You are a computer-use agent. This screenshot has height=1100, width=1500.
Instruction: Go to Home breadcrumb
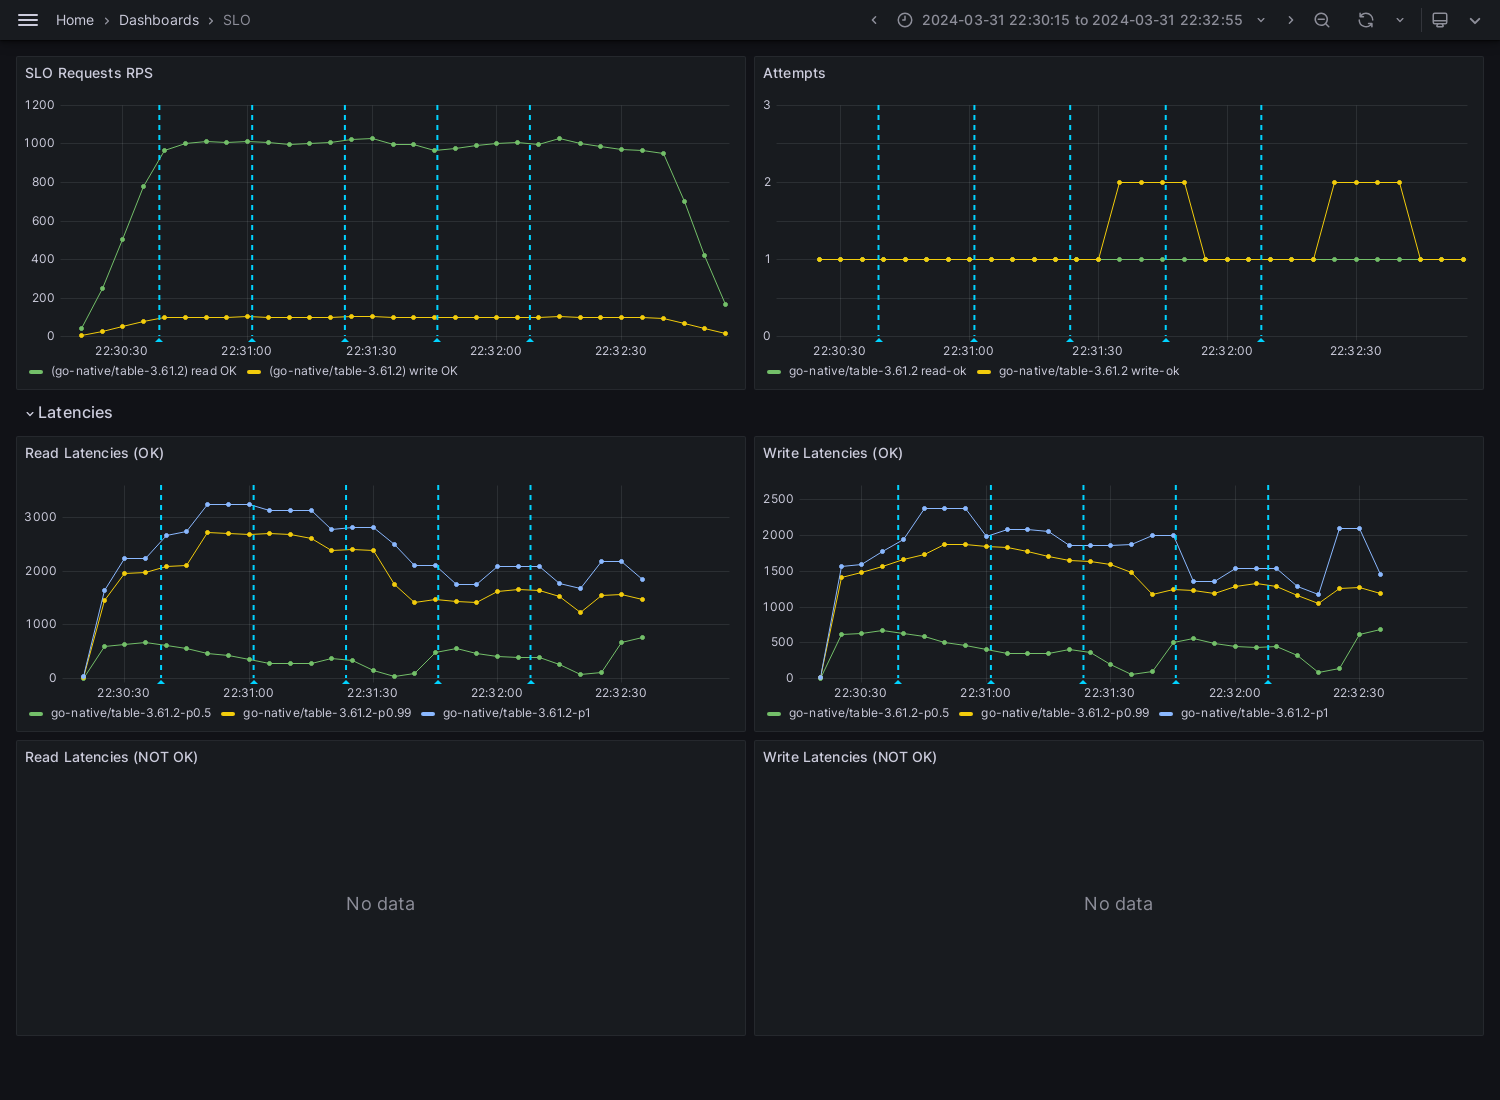pyautogui.click(x=75, y=20)
